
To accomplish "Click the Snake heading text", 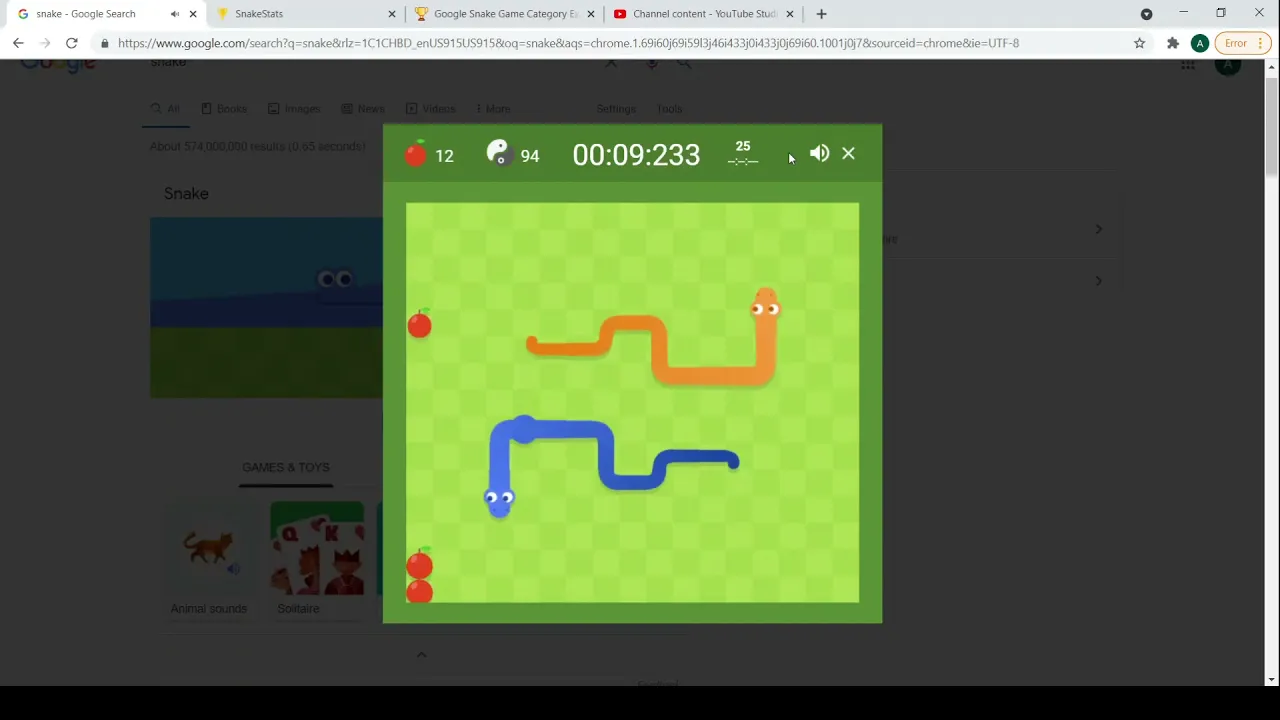I will (x=186, y=193).
